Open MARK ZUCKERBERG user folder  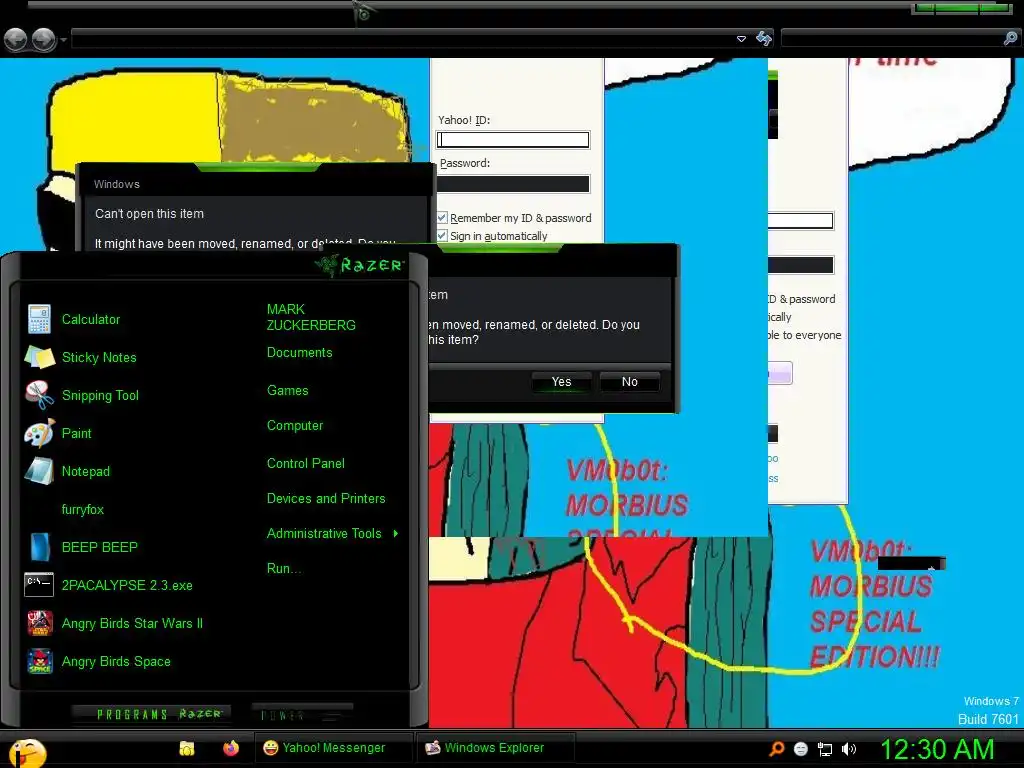pos(311,317)
